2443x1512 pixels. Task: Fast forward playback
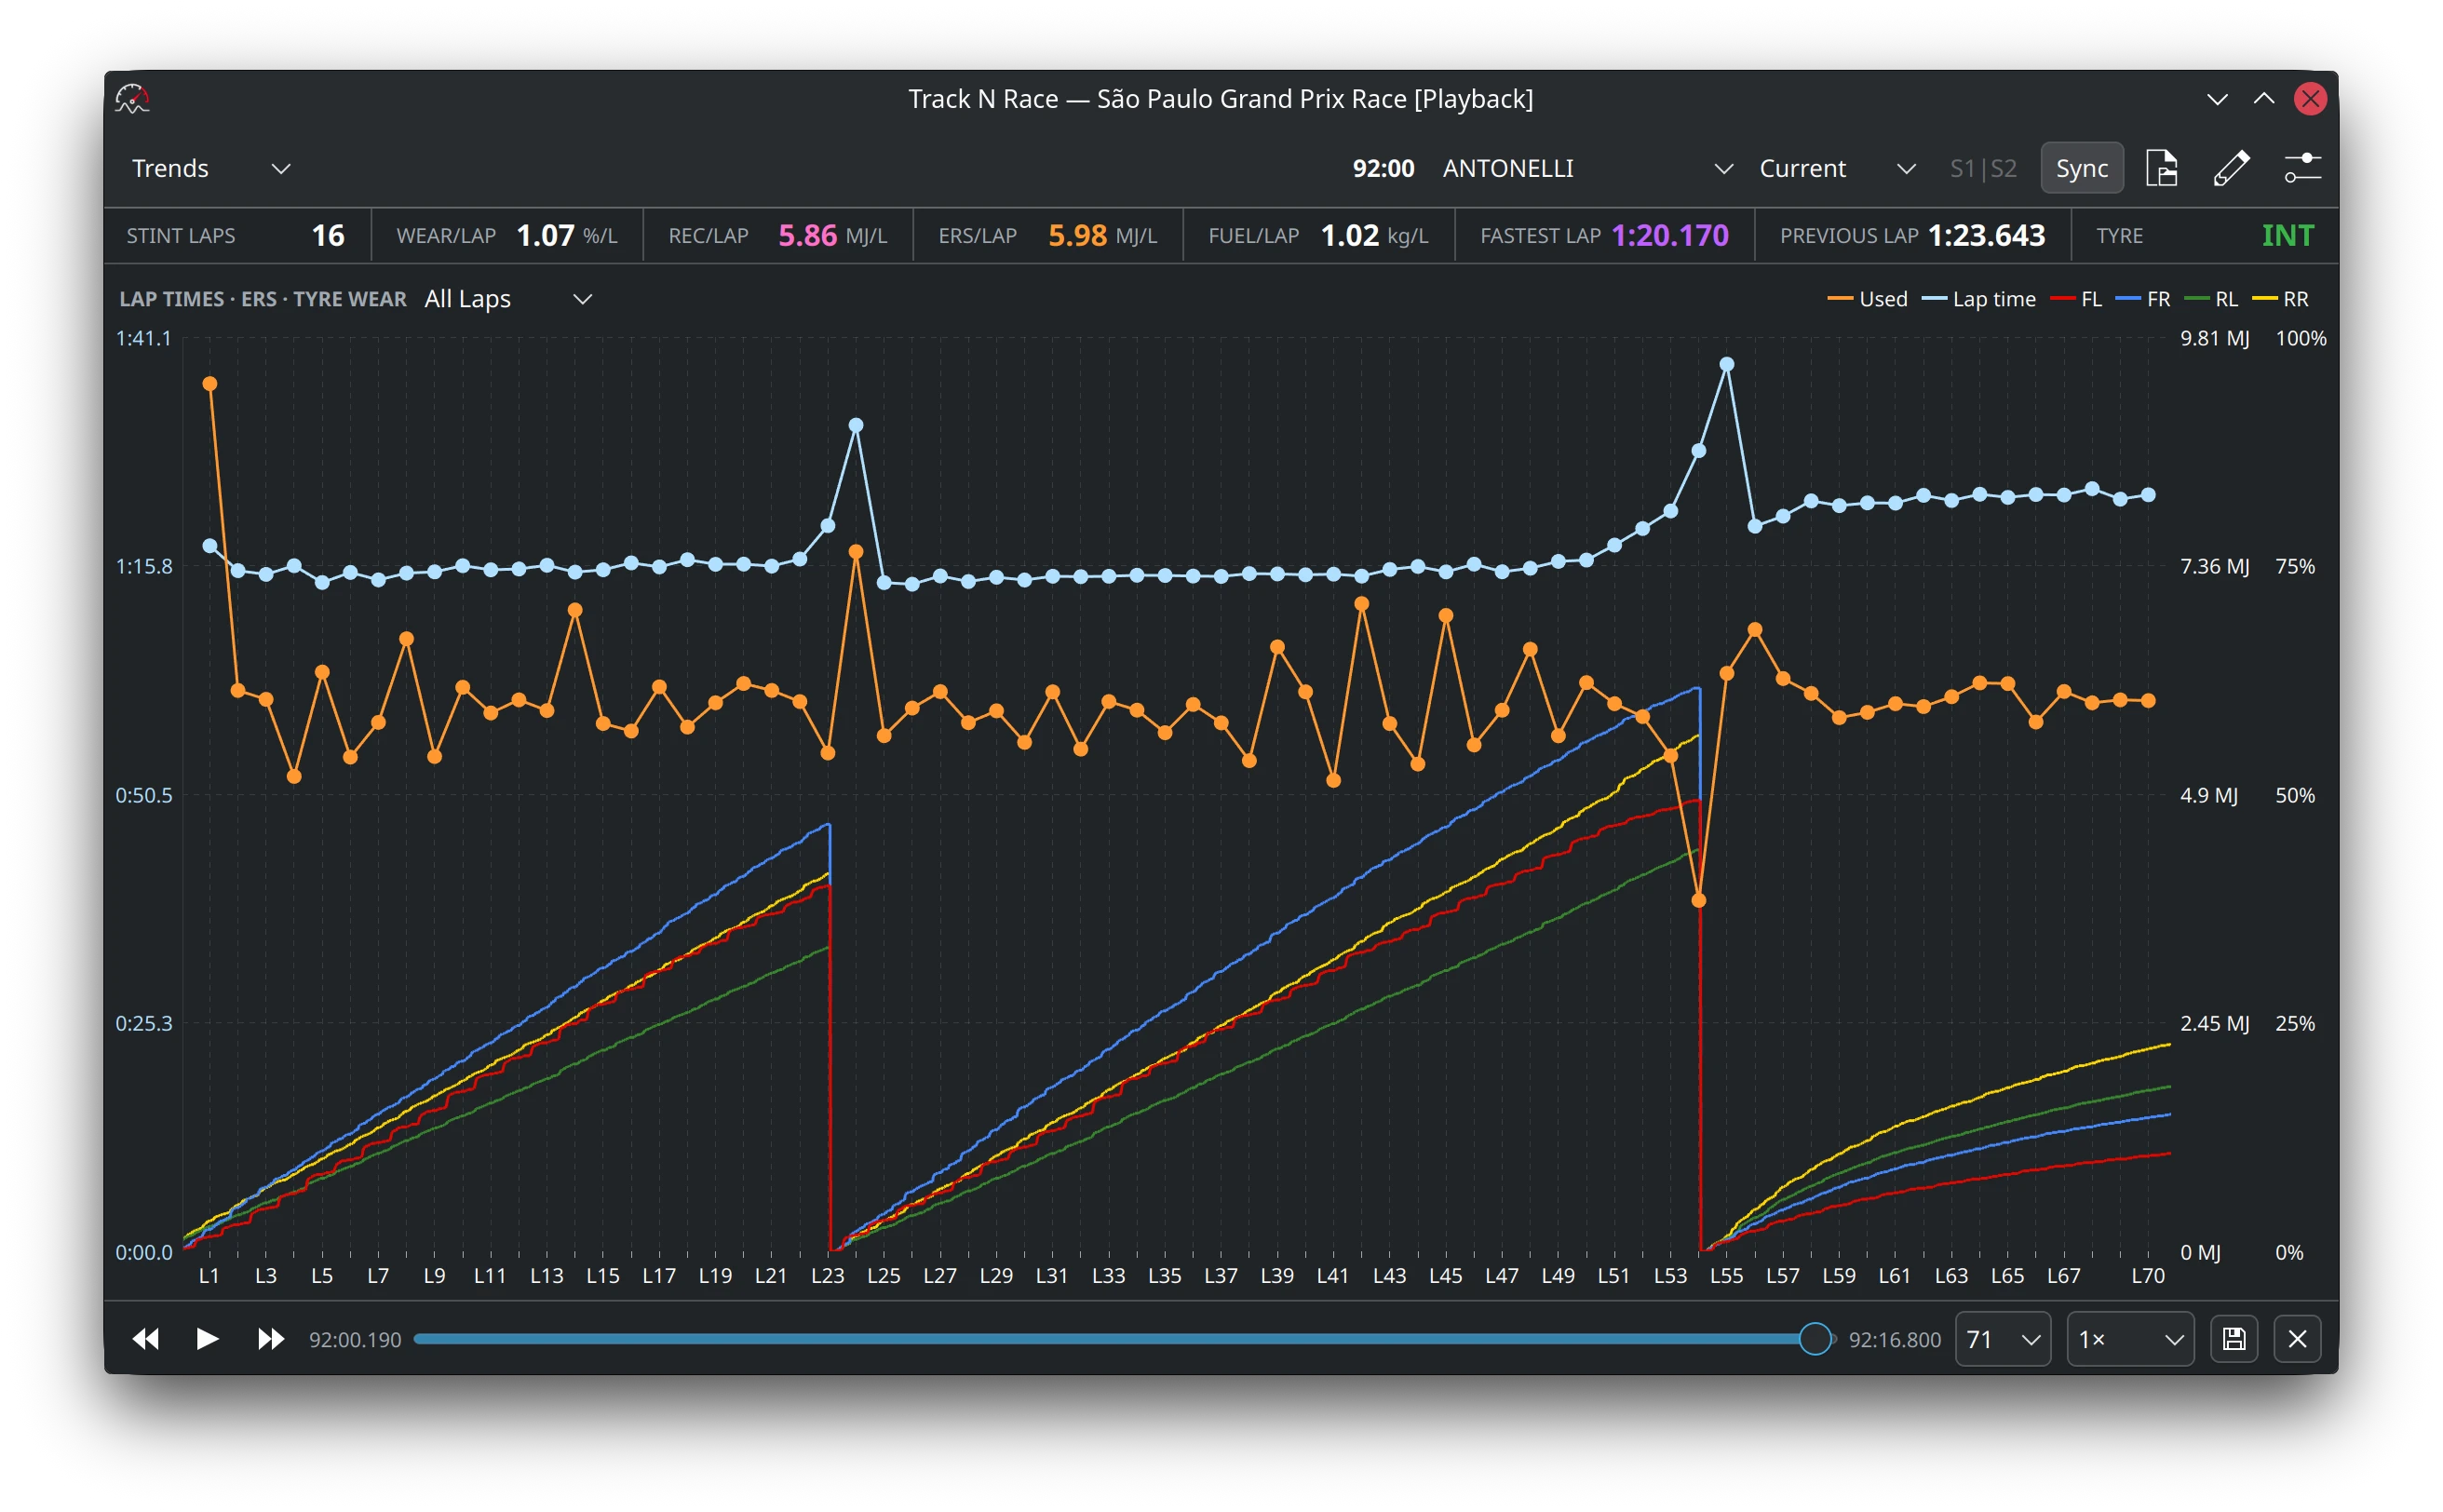pos(270,1339)
